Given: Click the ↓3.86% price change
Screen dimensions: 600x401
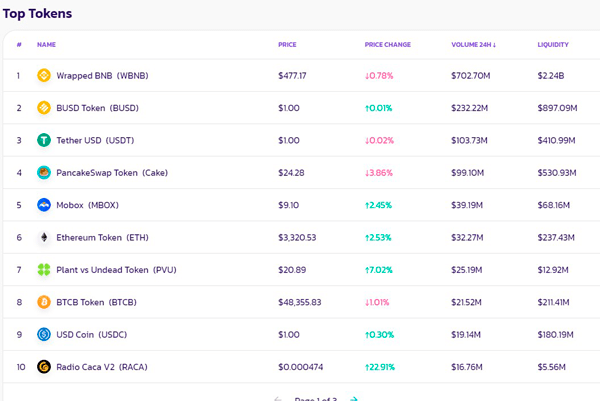Looking at the screenshot, I should 378,173.
